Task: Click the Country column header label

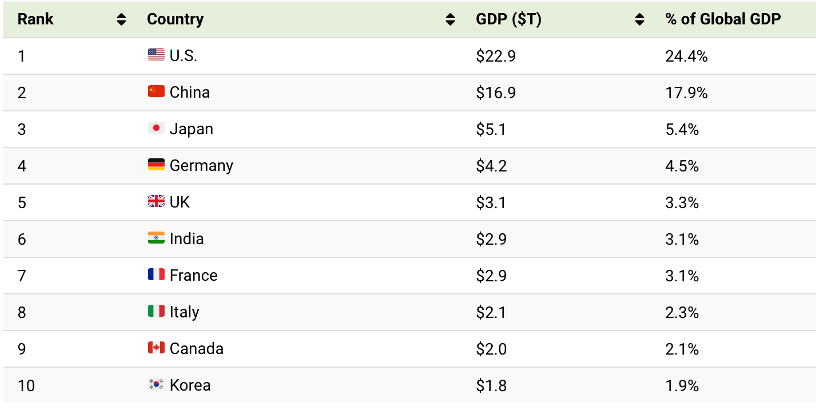Action: point(175,19)
